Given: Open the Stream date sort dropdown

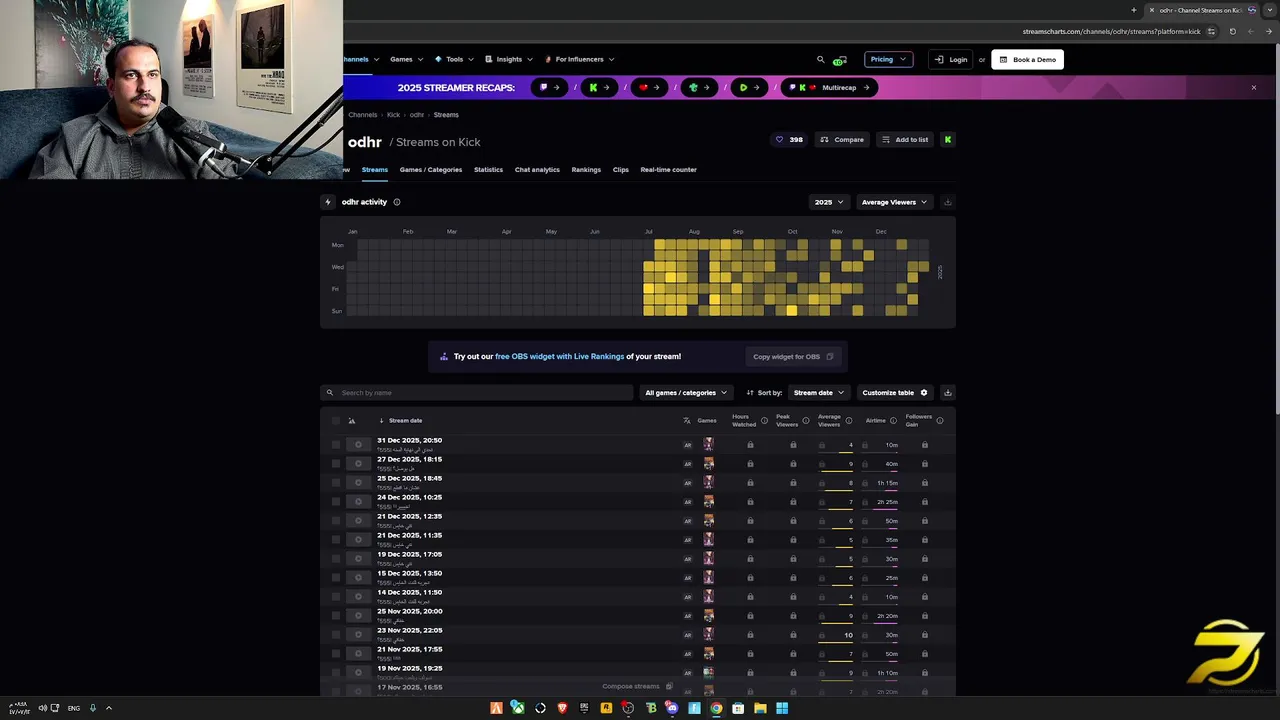Looking at the screenshot, I should tap(819, 393).
